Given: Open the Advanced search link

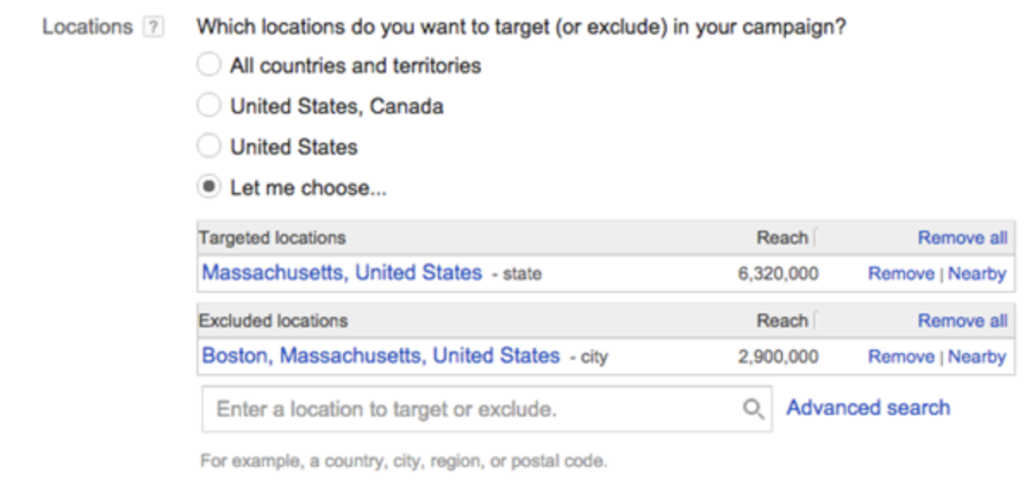Looking at the screenshot, I should (868, 408).
